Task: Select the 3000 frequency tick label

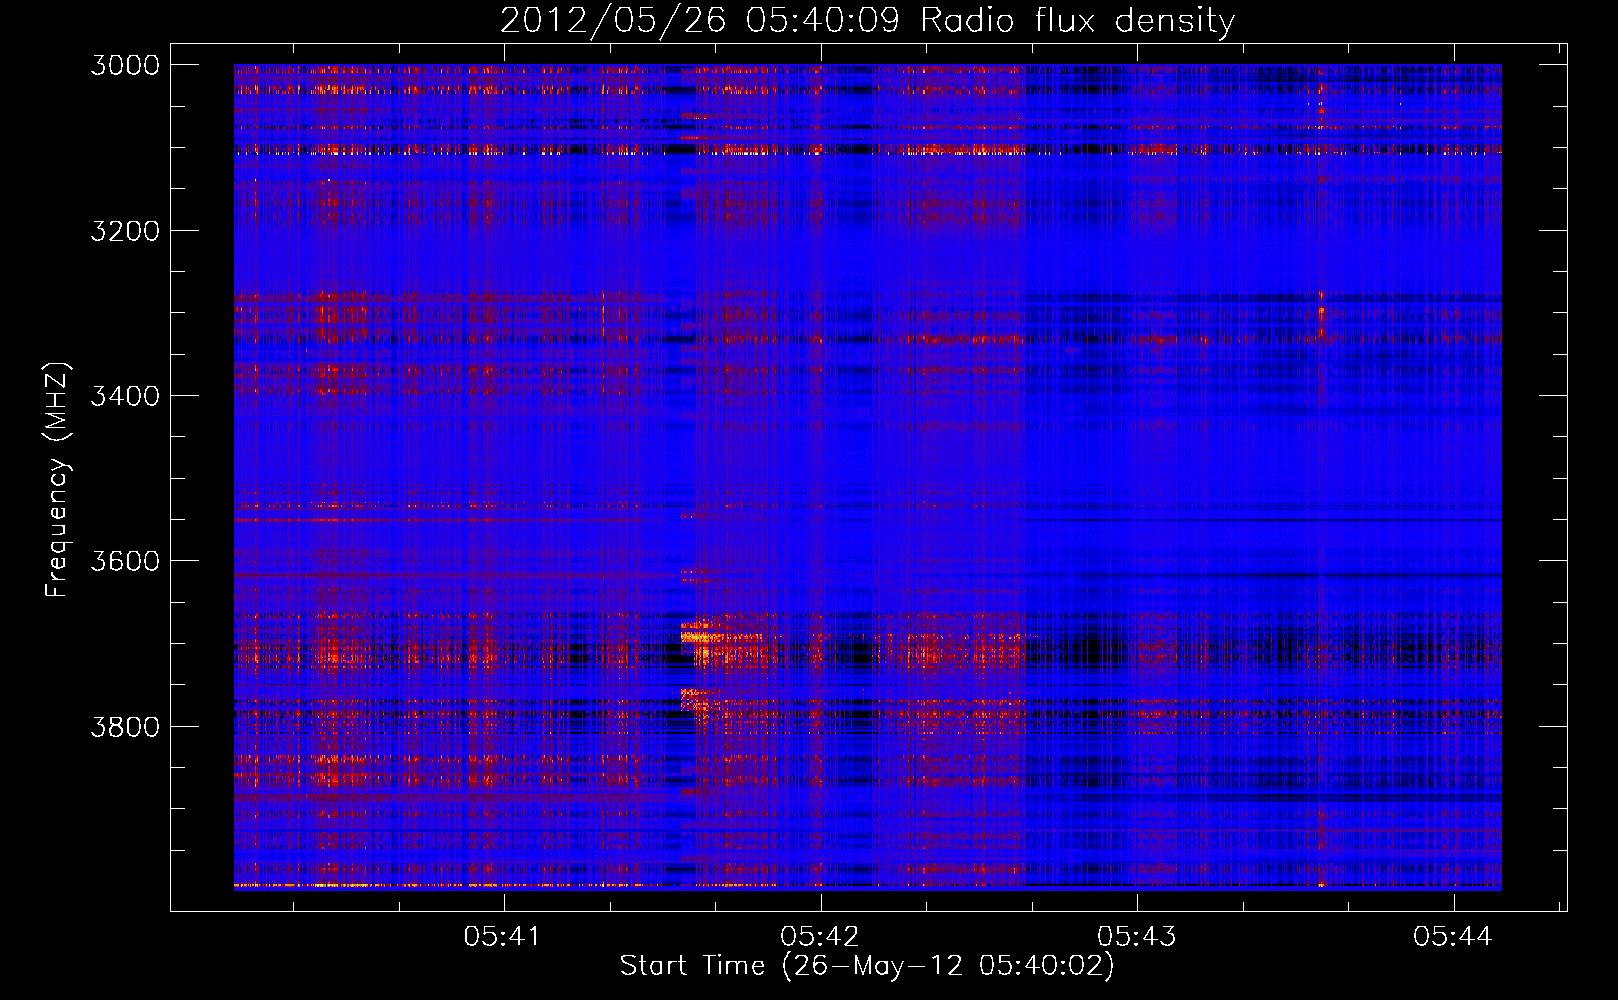Action: click(x=125, y=65)
